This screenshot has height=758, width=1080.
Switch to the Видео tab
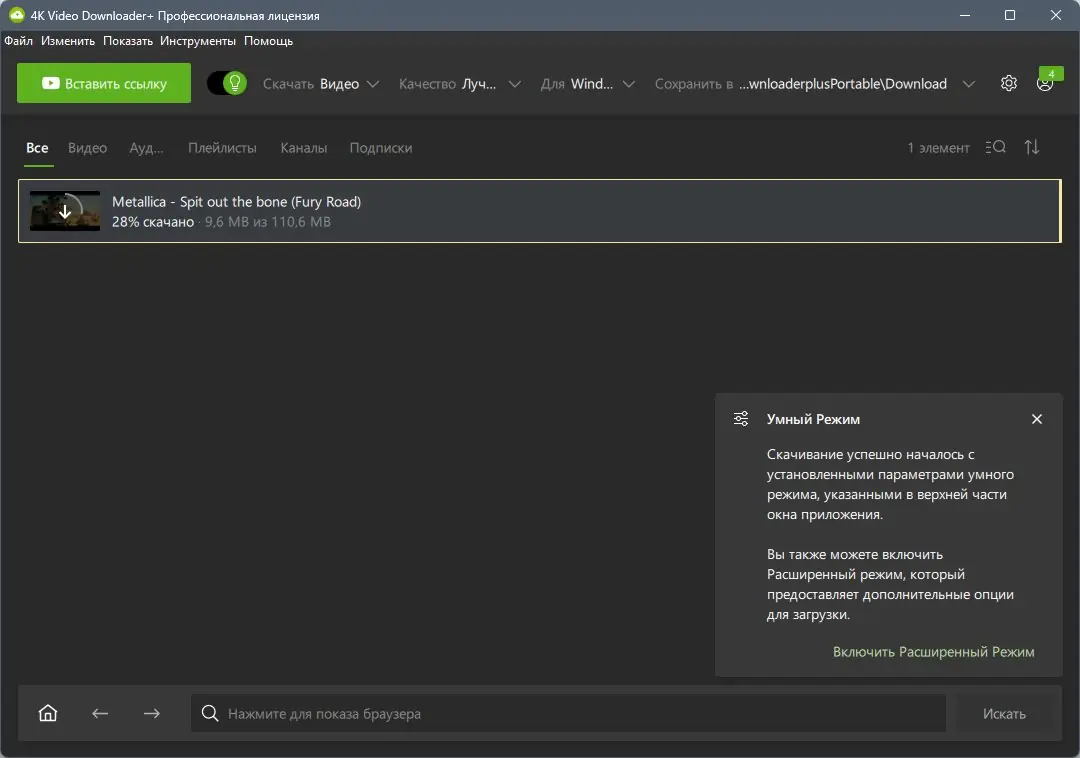pyautogui.click(x=87, y=148)
